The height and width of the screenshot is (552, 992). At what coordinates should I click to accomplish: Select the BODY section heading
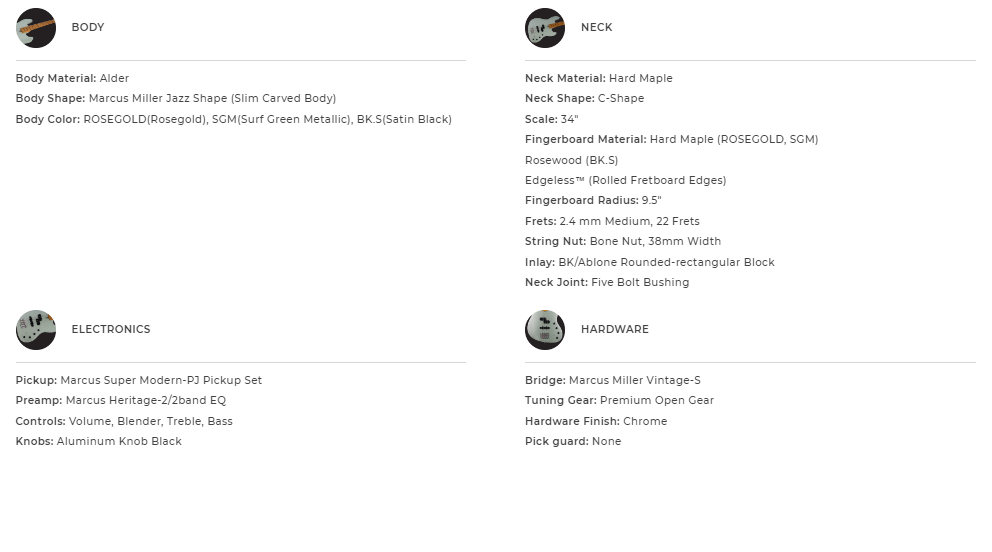click(88, 28)
